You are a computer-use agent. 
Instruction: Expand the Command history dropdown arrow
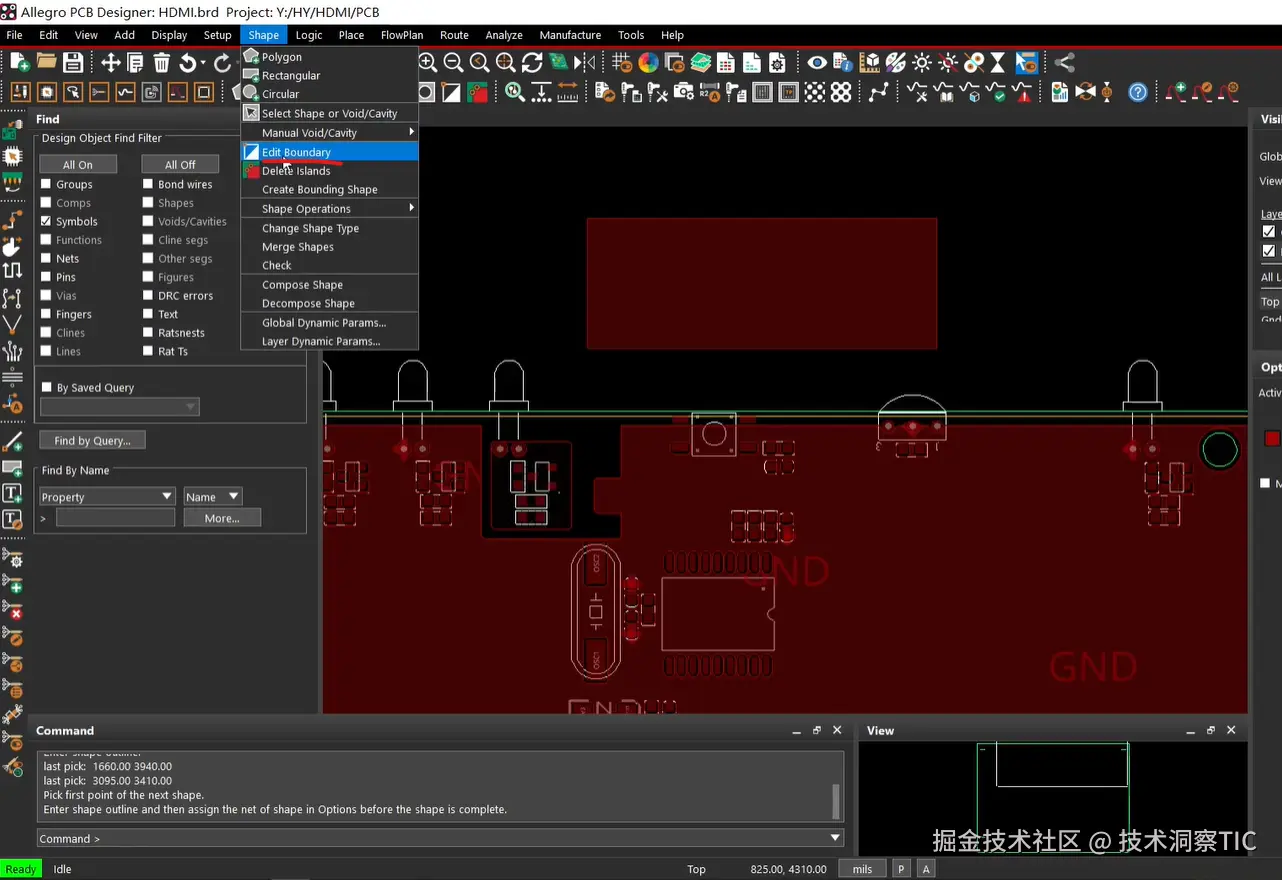pyautogui.click(x=835, y=838)
